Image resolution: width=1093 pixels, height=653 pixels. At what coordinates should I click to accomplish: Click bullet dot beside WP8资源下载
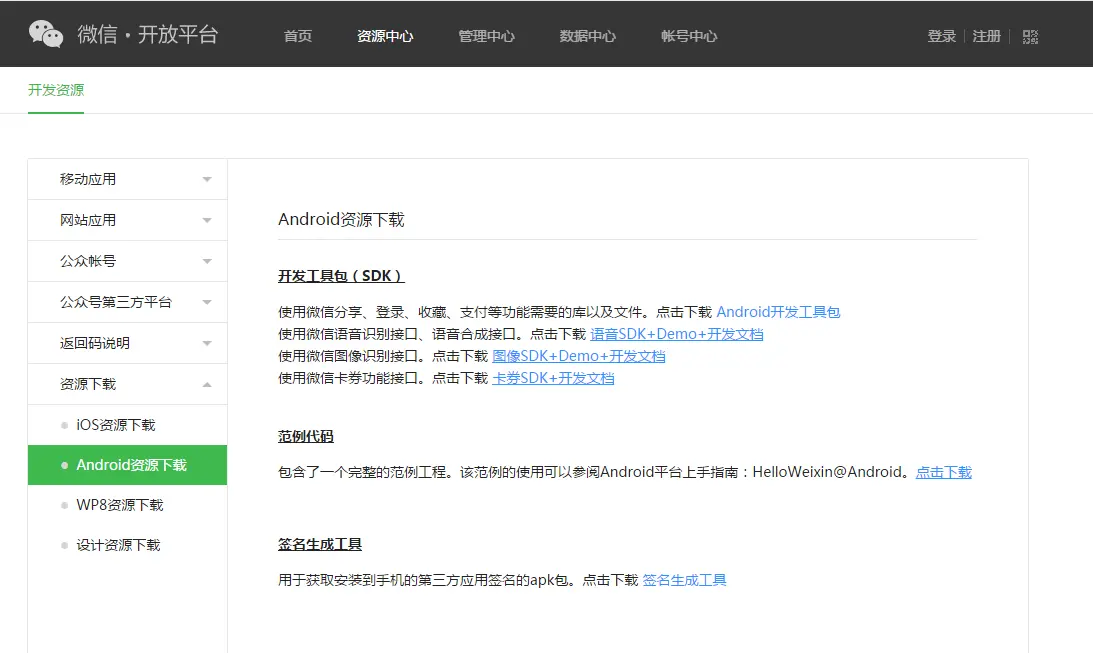point(64,505)
